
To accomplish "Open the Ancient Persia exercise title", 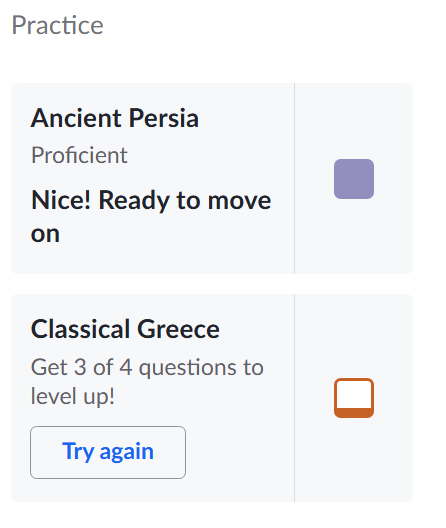I will [115, 118].
